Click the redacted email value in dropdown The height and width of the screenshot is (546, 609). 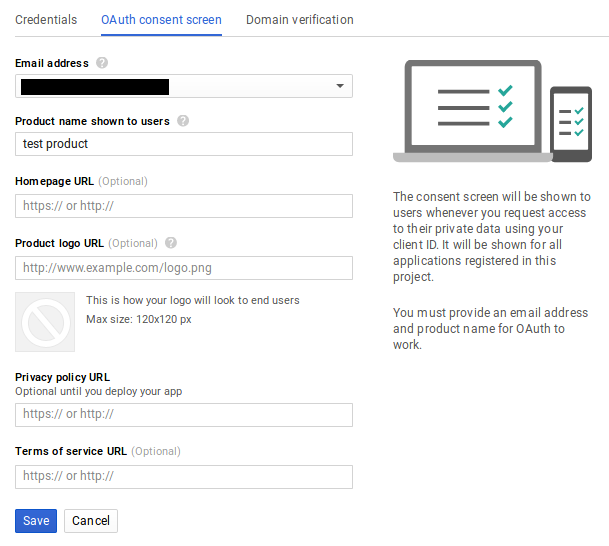coord(95,87)
